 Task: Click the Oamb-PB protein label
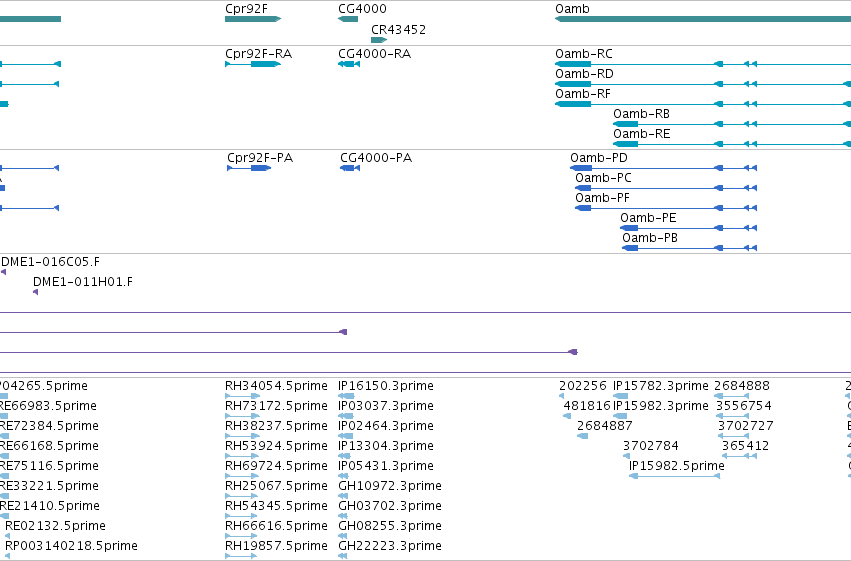tap(650, 238)
